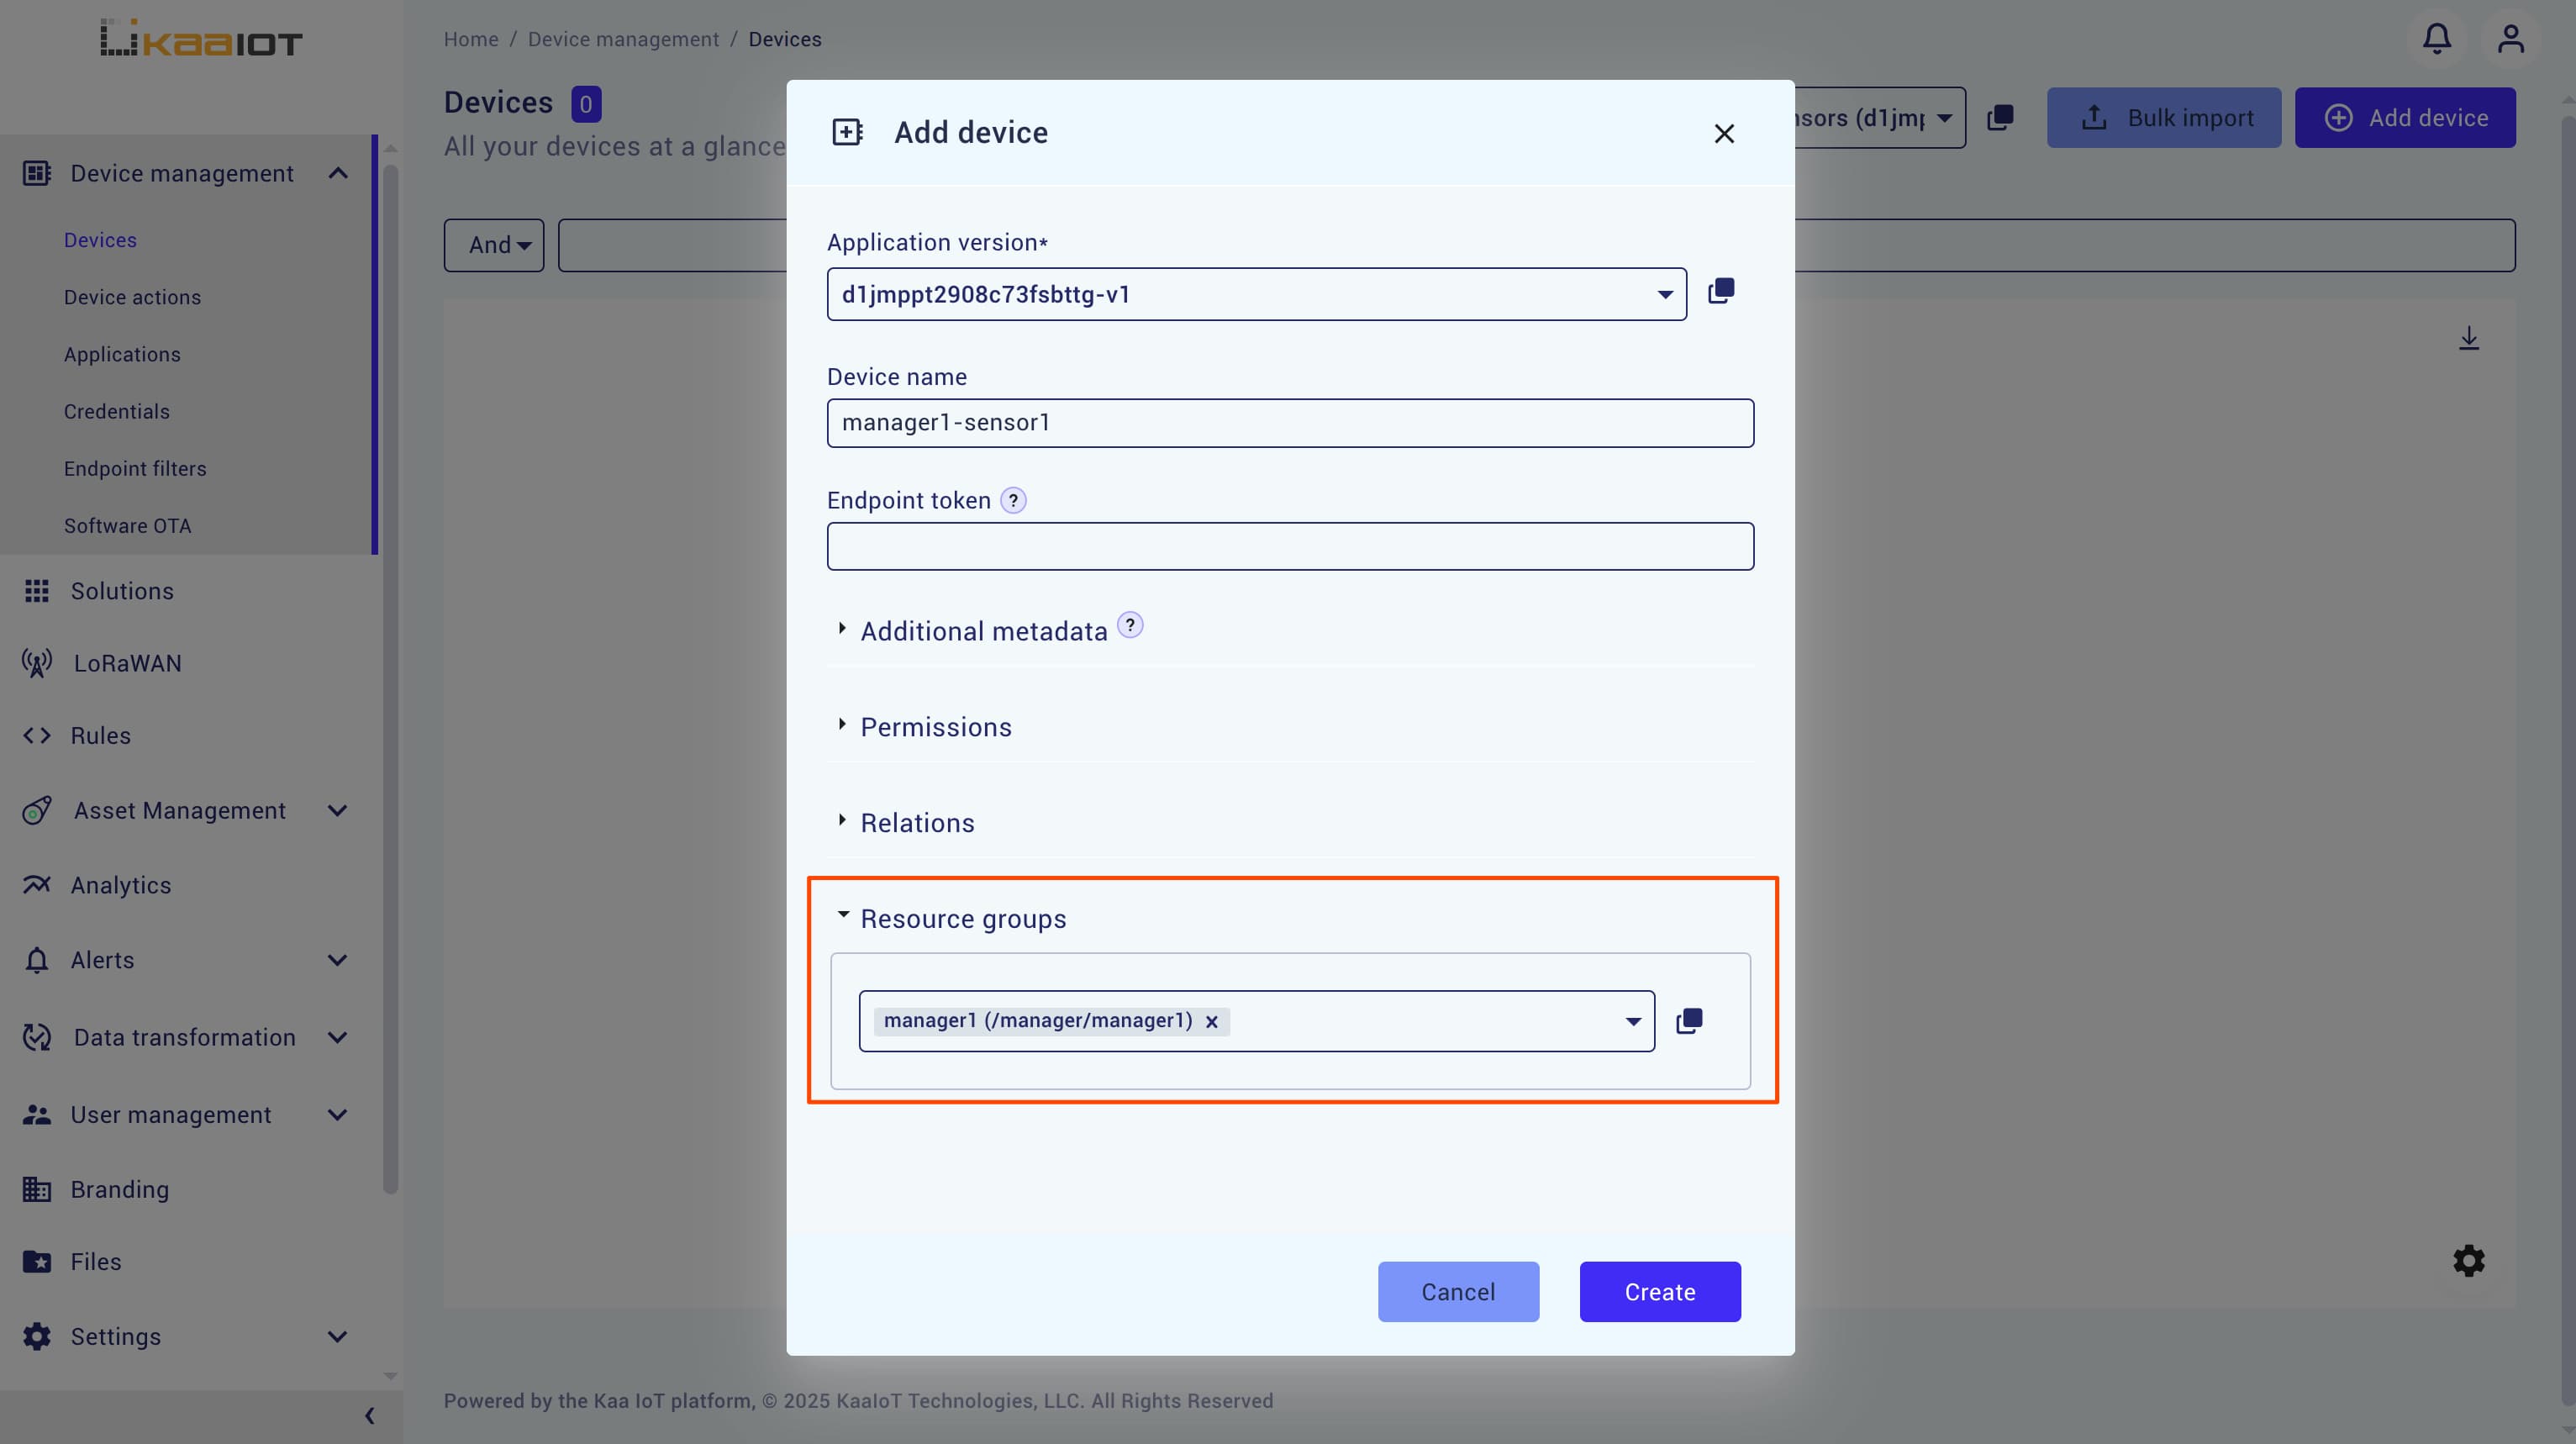
Task: Click the Device name input field
Action: coord(1290,423)
